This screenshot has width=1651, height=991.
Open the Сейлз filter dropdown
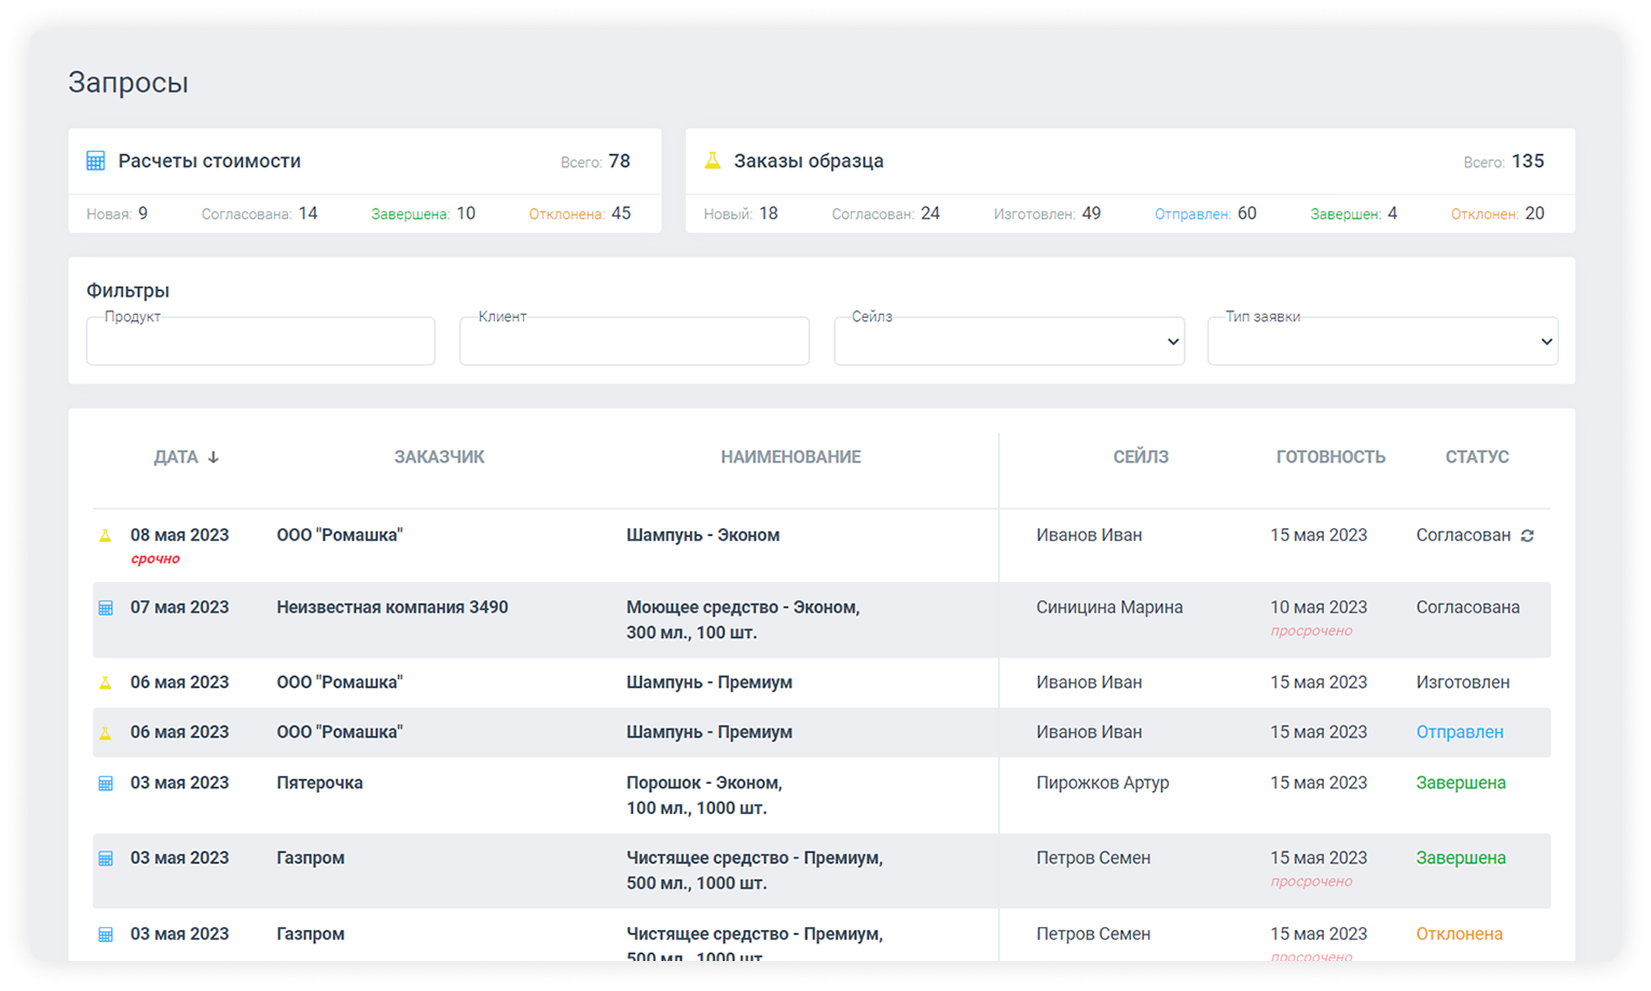click(x=1009, y=341)
